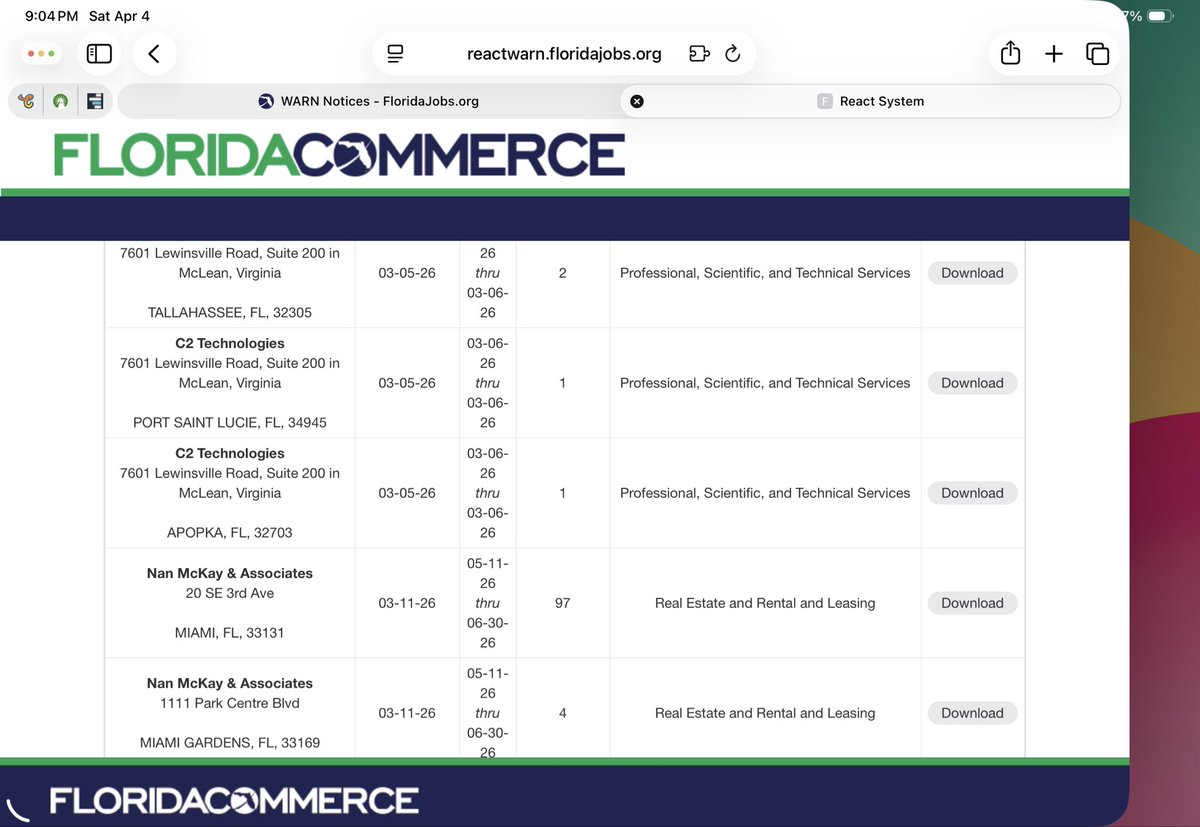This screenshot has width=1200, height=827.
Task: Select notice date 03-05-26 in Apopka row
Action: point(407,493)
